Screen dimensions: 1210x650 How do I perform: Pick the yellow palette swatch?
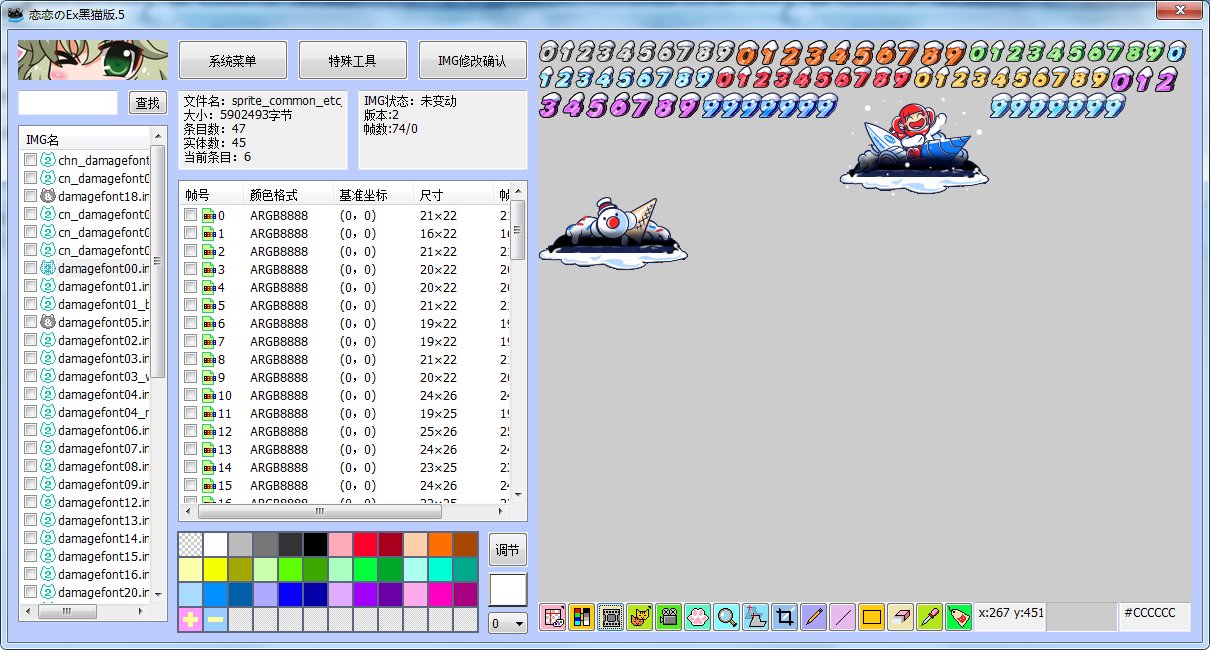pyautogui.click(x=215, y=570)
